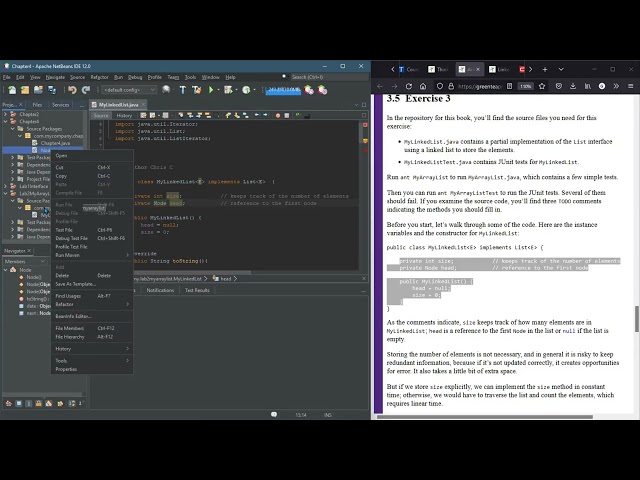The image size is (640, 480).
Task: Open a new Firefox tab with plus
Action: [x=545, y=69]
